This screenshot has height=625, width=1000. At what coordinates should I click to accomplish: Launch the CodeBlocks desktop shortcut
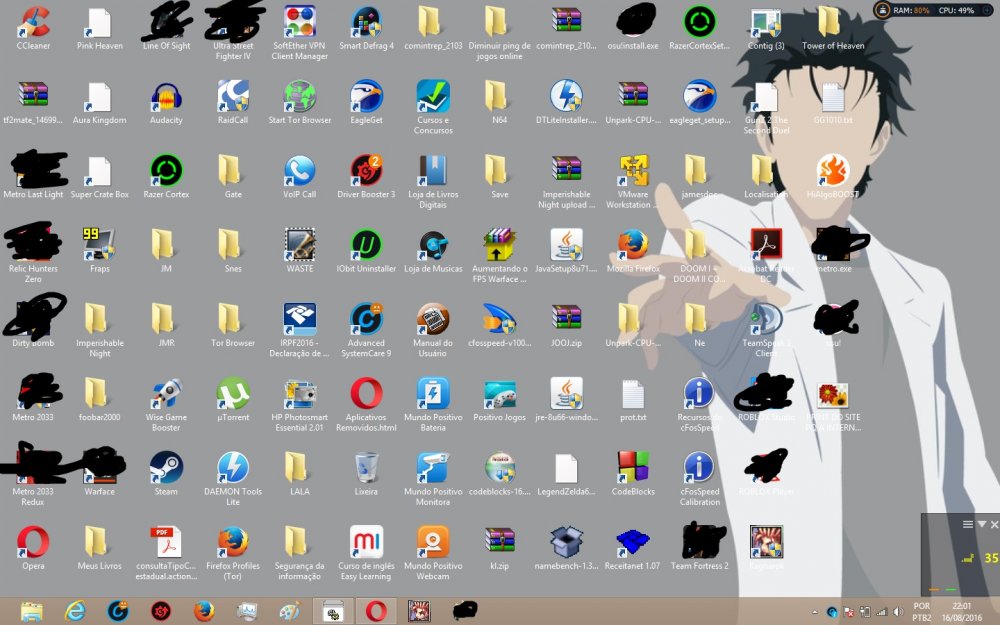tap(632, 467)
